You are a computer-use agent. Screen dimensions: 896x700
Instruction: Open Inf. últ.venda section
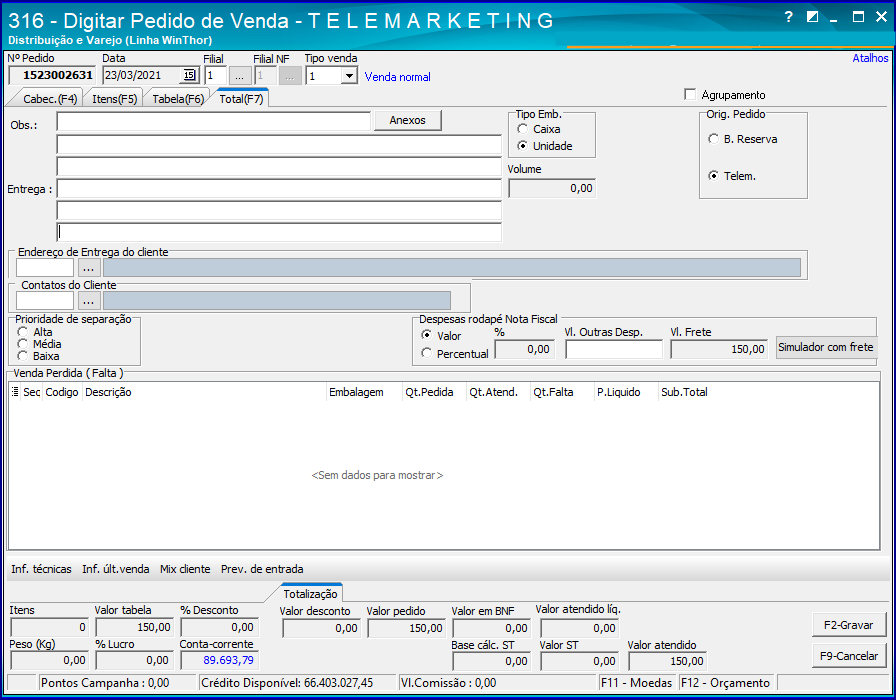pos(115,569)
